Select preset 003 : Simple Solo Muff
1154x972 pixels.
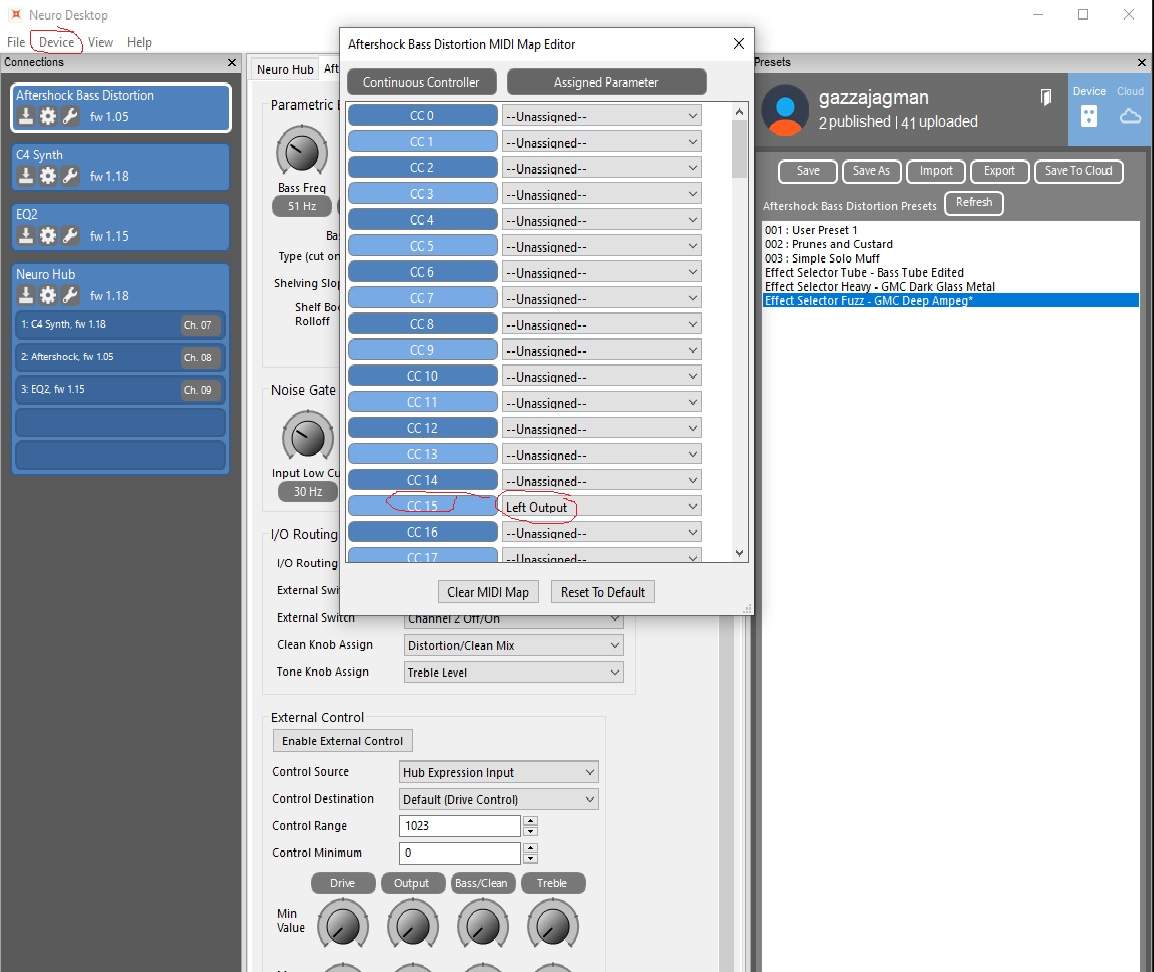tap(822, 258)
